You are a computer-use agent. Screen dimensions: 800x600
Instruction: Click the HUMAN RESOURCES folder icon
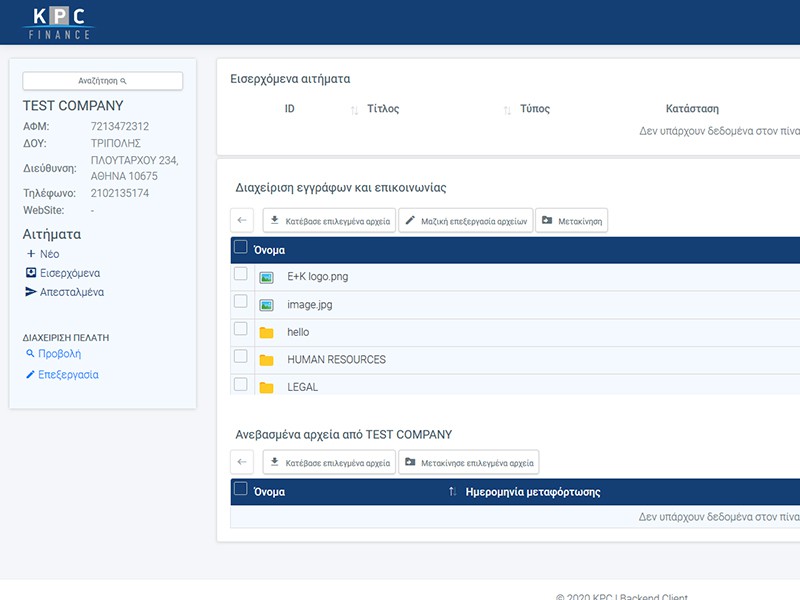click(x=266, y=360)
